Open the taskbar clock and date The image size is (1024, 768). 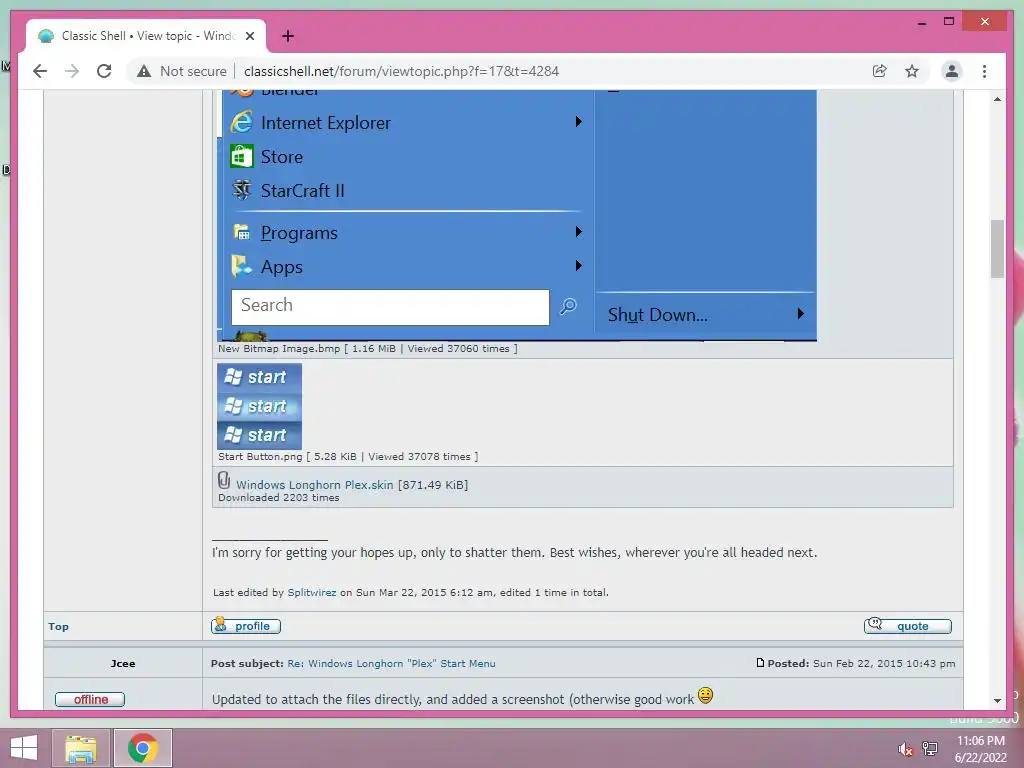[981, 749]
